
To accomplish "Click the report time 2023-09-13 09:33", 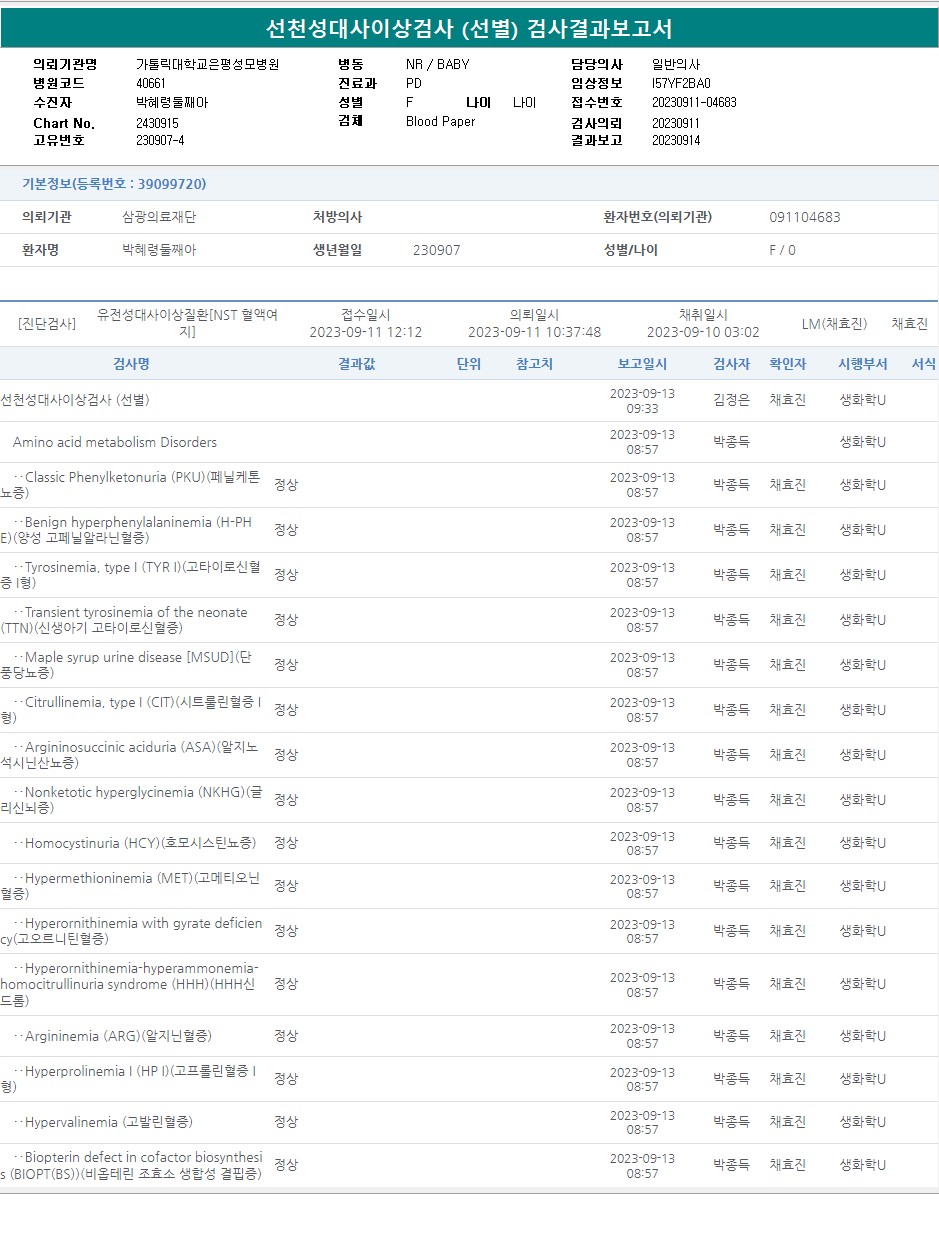I will pos(642,401).
